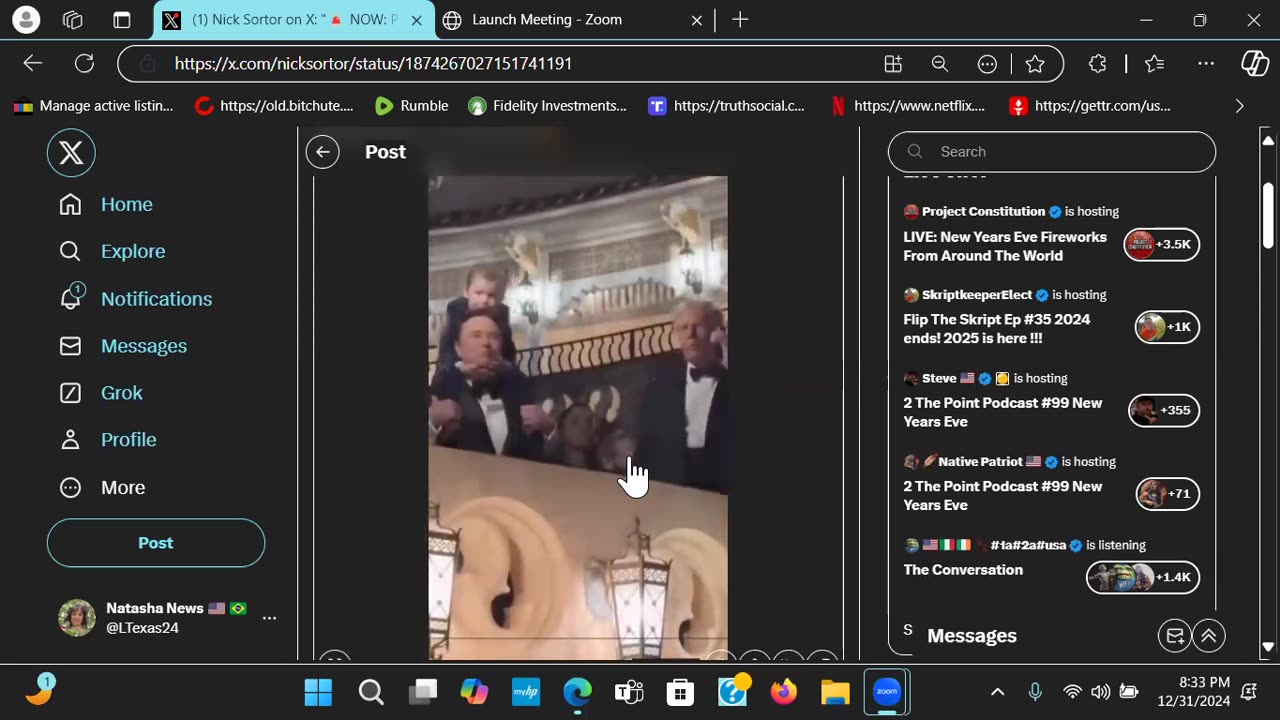Image resolution: width=1280 pixels, height=720 pixels.
Task: Open the gettr.com bookmark
Action: 1090,106
